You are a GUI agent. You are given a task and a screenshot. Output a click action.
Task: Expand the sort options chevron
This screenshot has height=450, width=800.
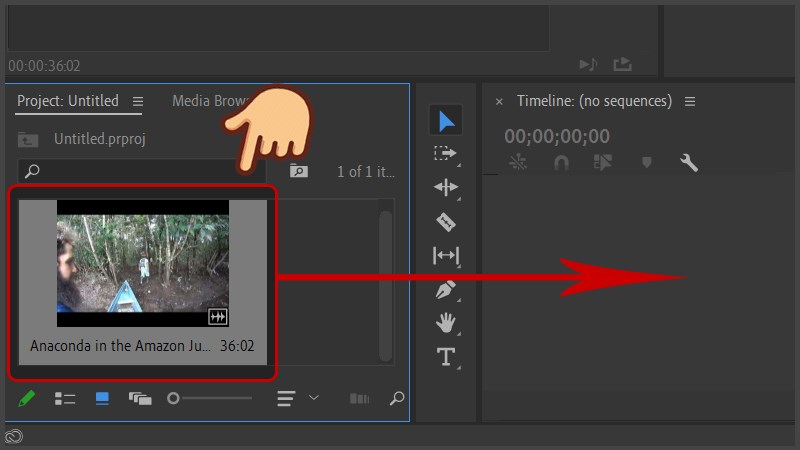314,397
